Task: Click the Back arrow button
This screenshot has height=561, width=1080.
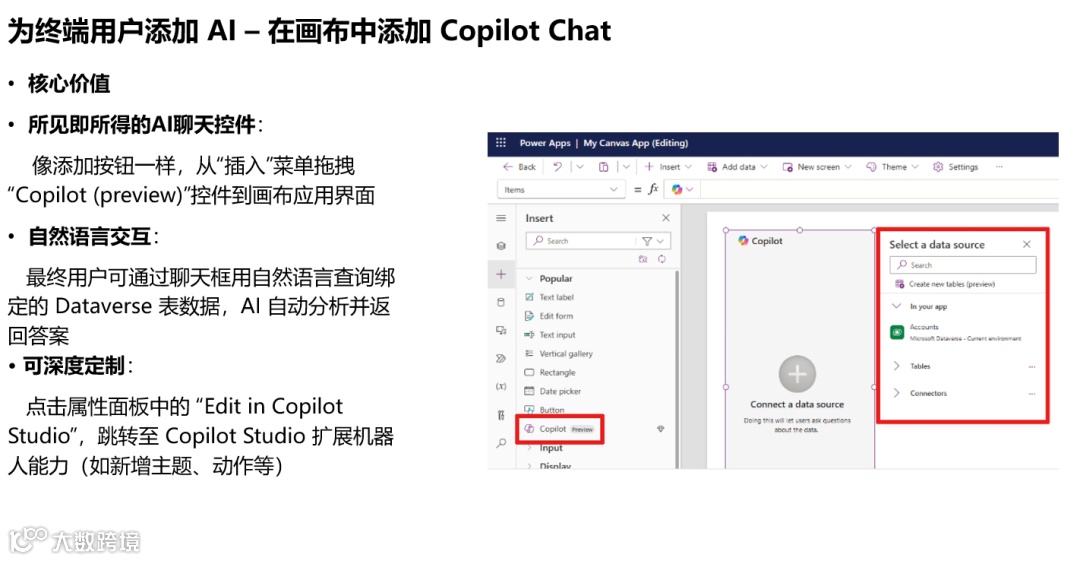Action: pos(519,167)
